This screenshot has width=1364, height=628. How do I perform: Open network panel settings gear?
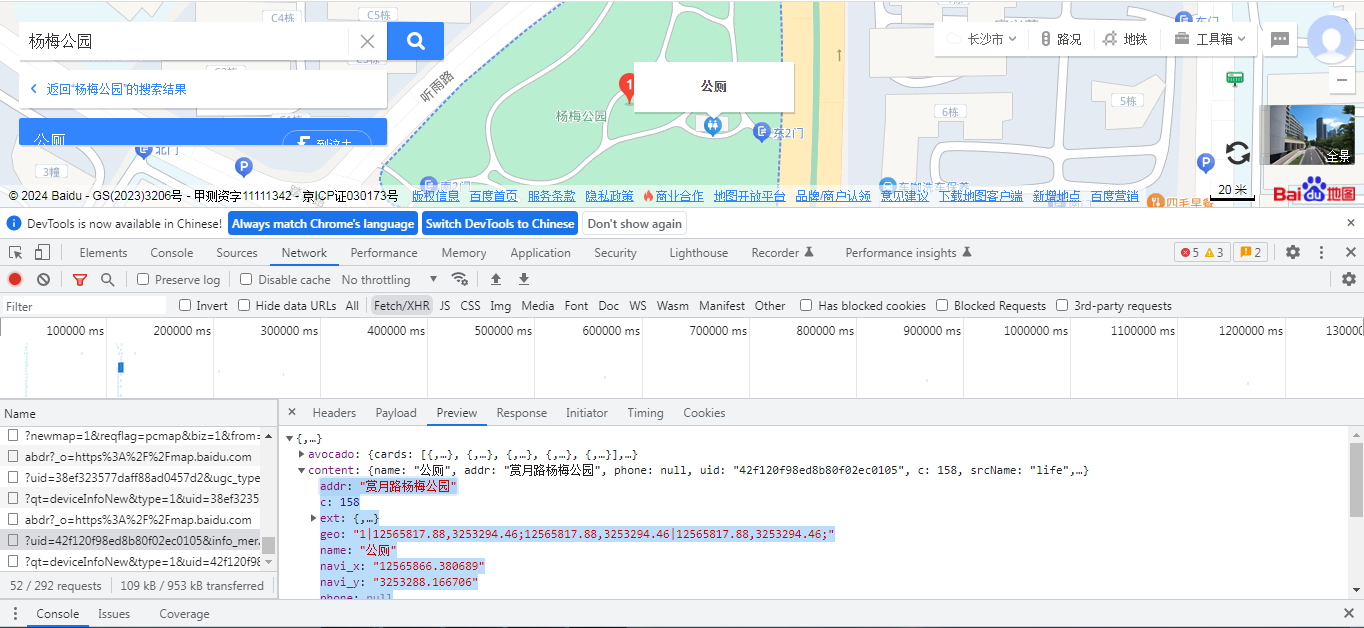(x=1348, y=279)
